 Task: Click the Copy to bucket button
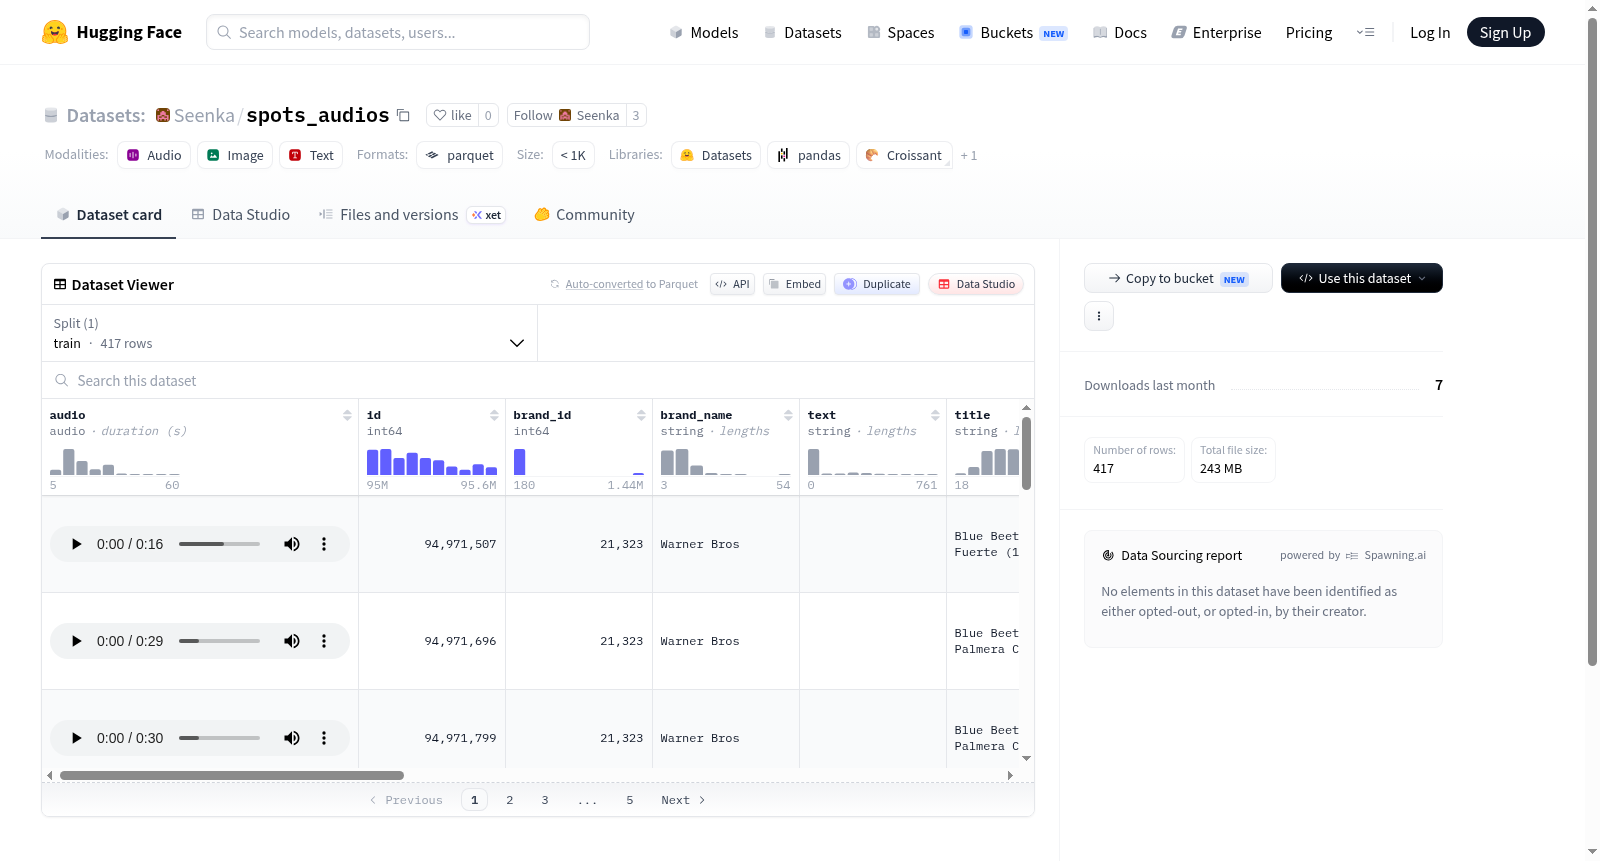[1178, 278]
